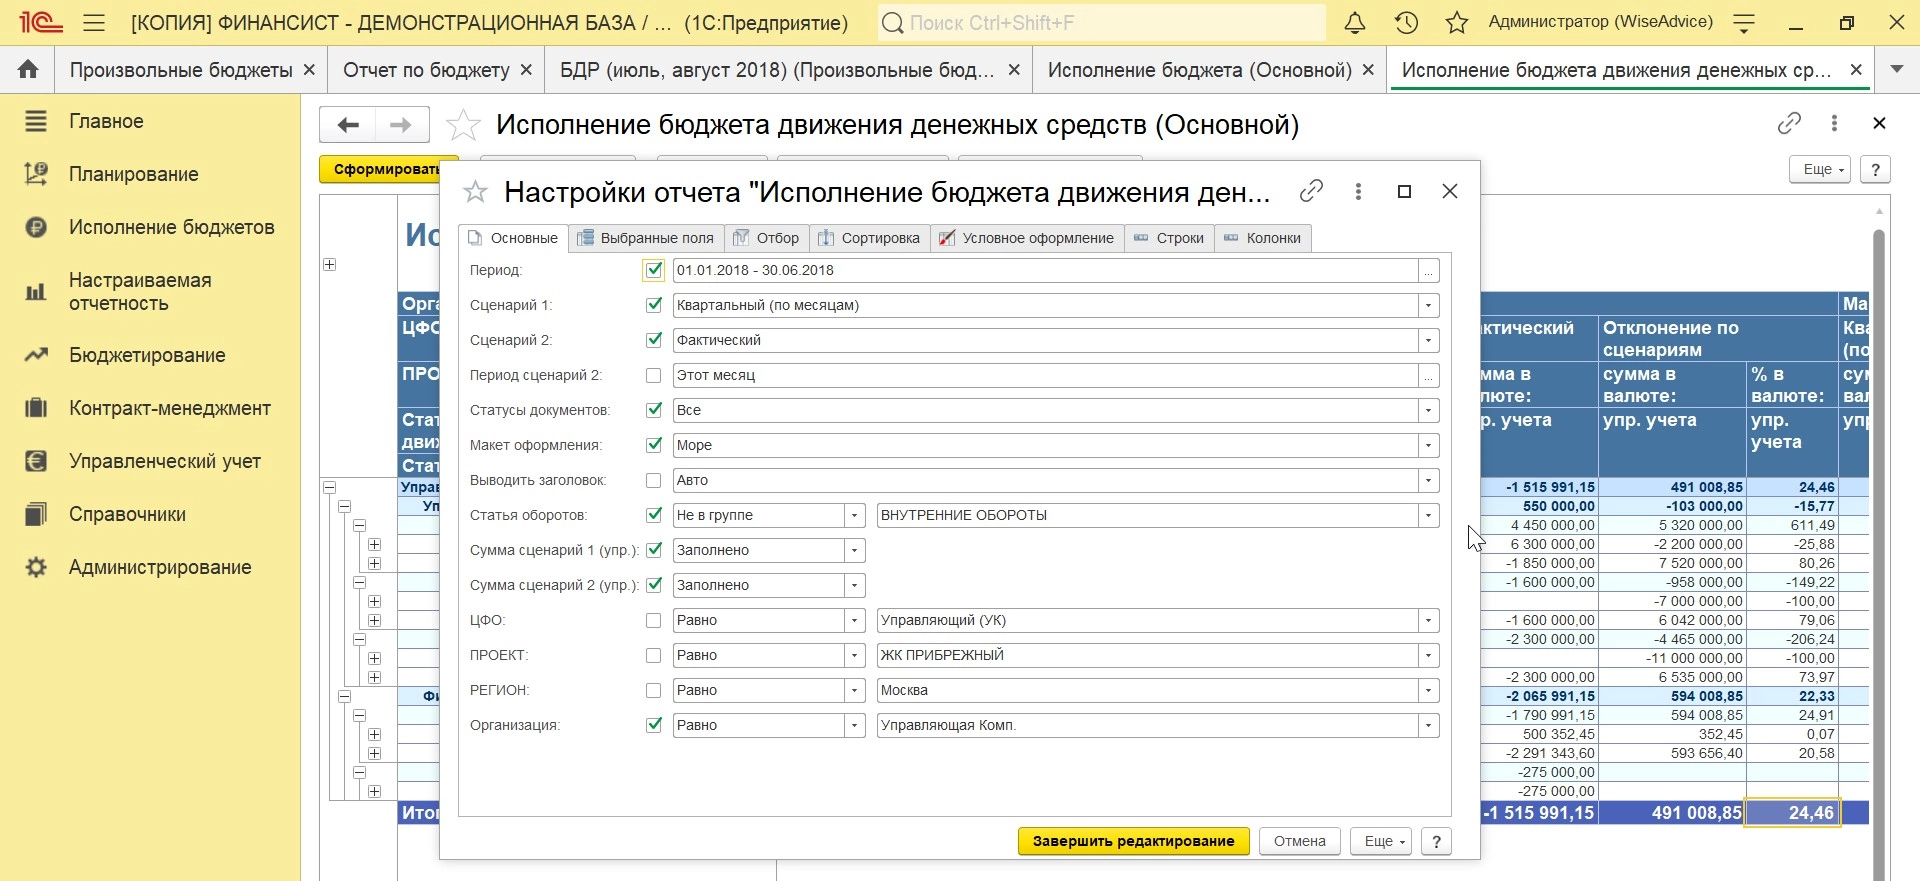The image size is (1920, 881).
Task: Open the history clock icon
Action: pos(1406,23)
